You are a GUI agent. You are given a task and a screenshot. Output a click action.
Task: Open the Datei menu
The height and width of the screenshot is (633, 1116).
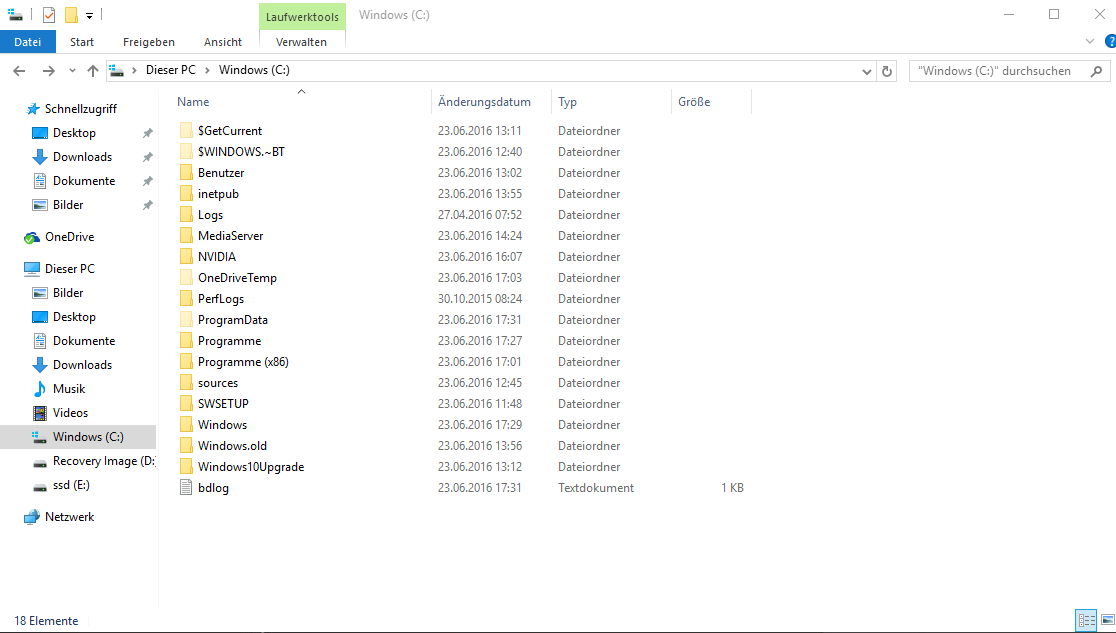tap(28, 42)
